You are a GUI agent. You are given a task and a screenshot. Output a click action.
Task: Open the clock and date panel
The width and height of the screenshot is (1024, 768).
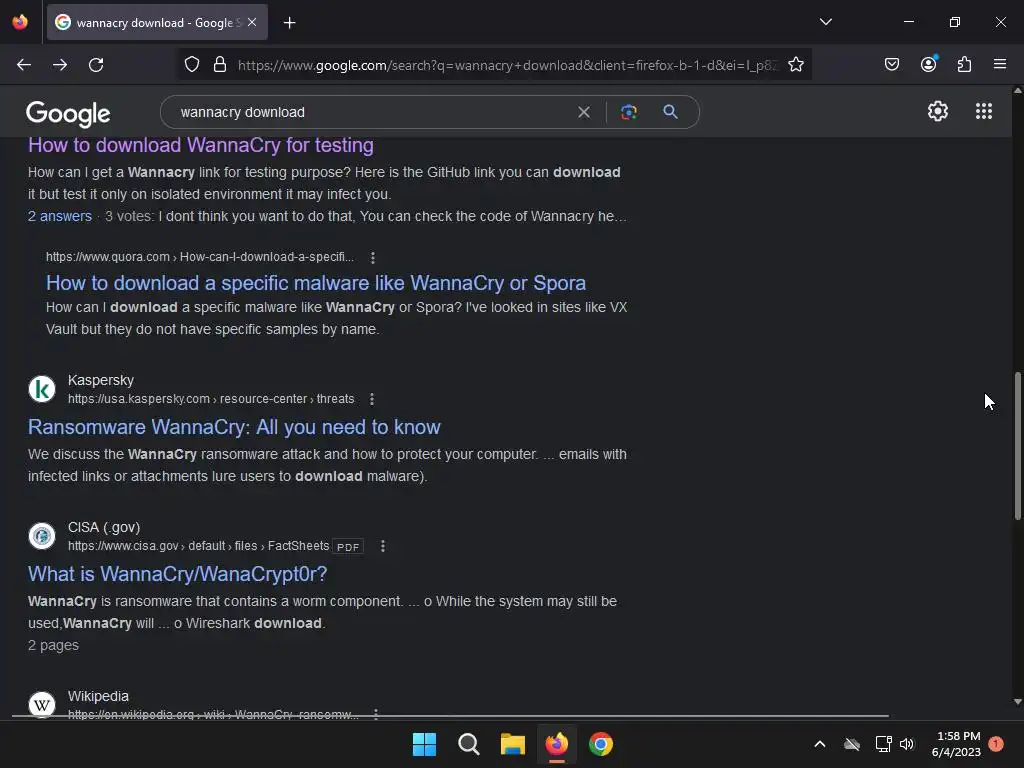click(x=957, y=744)
